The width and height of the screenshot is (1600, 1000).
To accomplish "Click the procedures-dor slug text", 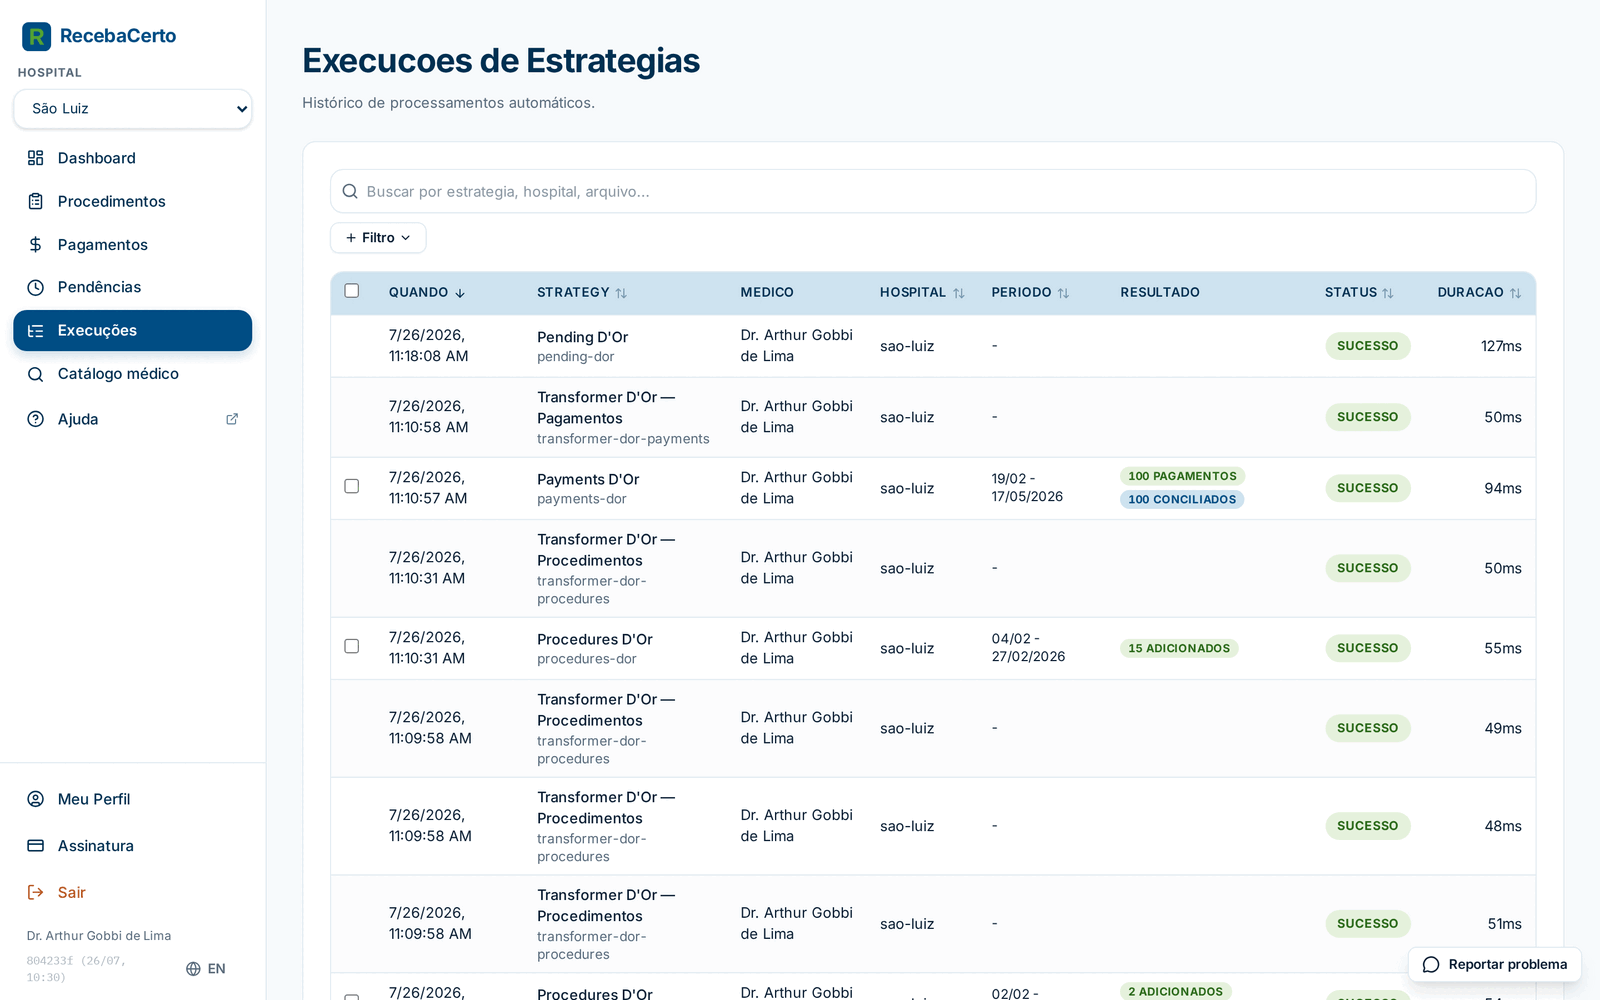I will click(x=587, y=659).
